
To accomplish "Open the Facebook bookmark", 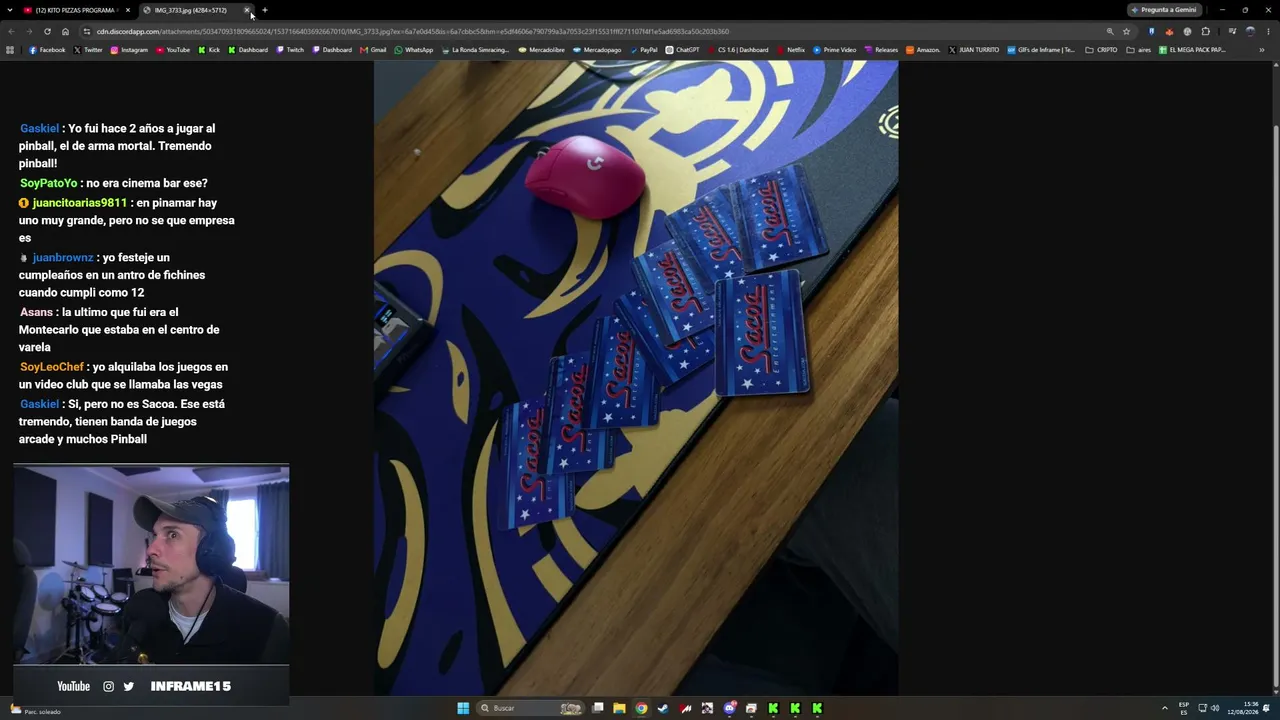I will pos(47,50).
